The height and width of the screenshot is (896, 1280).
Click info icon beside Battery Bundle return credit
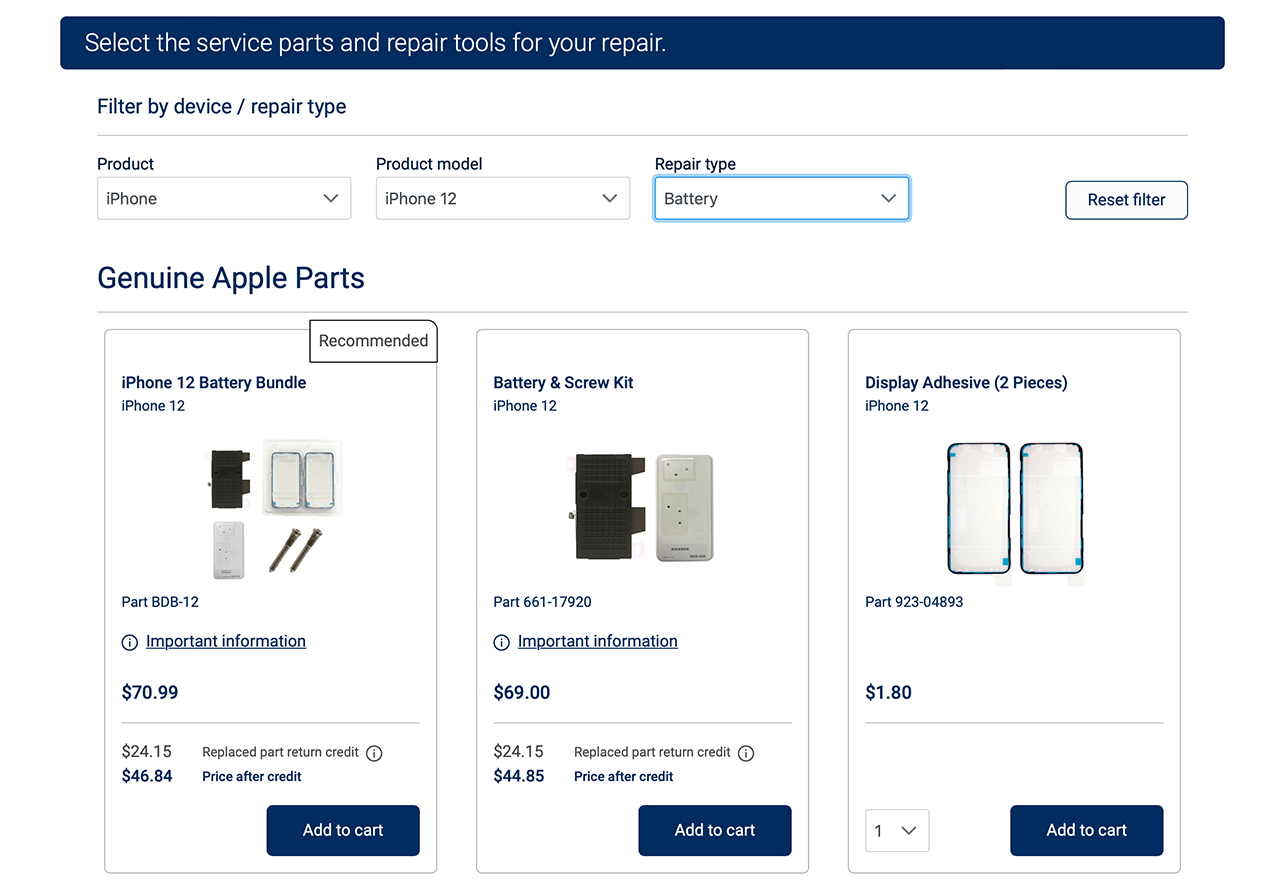click(x=374, y=753)
